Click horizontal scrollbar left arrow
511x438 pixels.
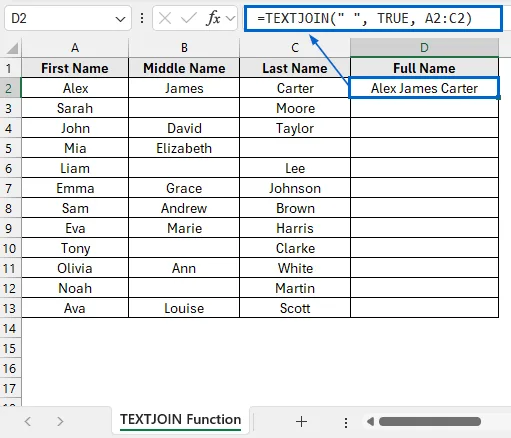coord(370,422)
